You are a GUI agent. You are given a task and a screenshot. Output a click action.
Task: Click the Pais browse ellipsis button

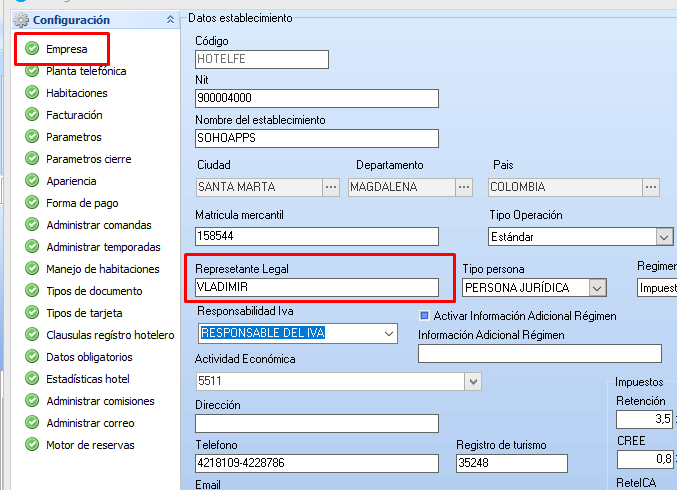tap(651, 187)
